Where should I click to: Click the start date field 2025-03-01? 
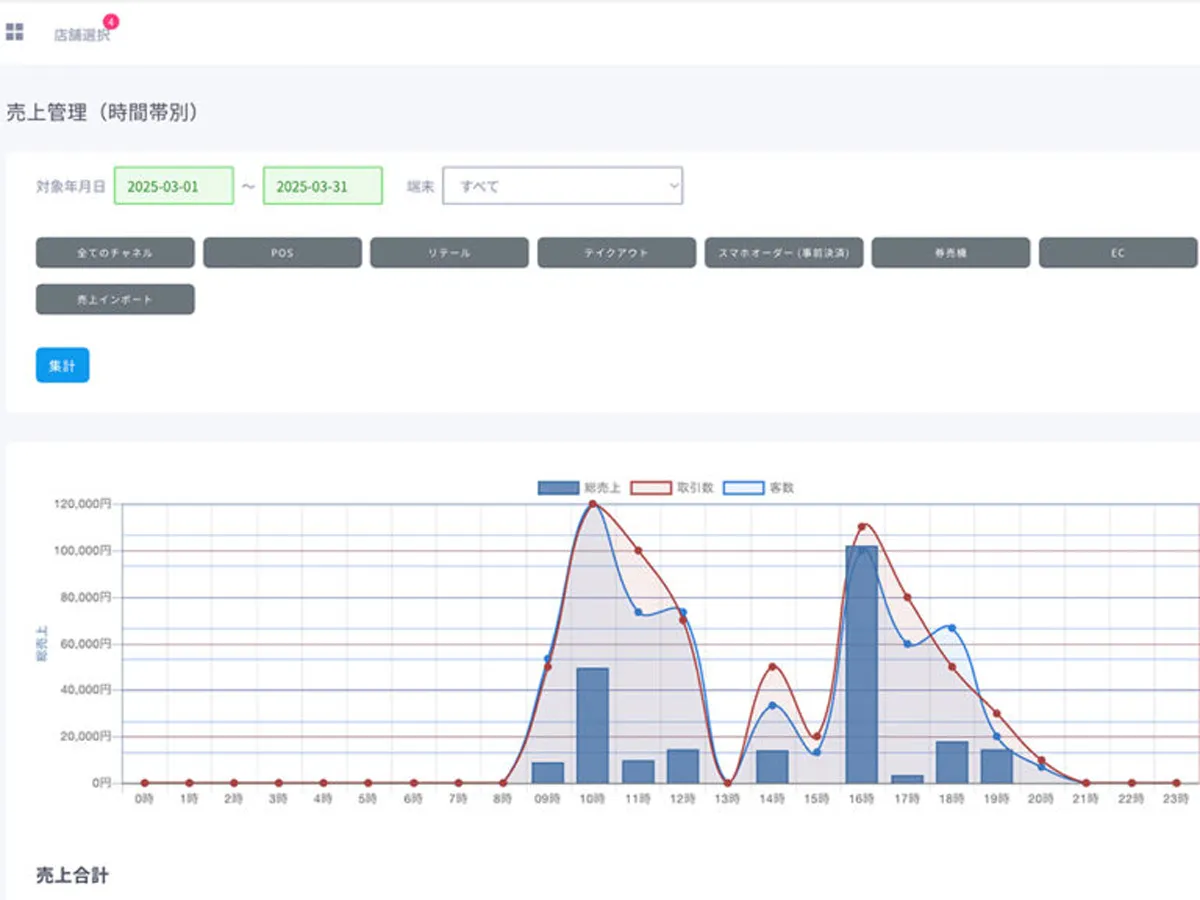point(174,186)
